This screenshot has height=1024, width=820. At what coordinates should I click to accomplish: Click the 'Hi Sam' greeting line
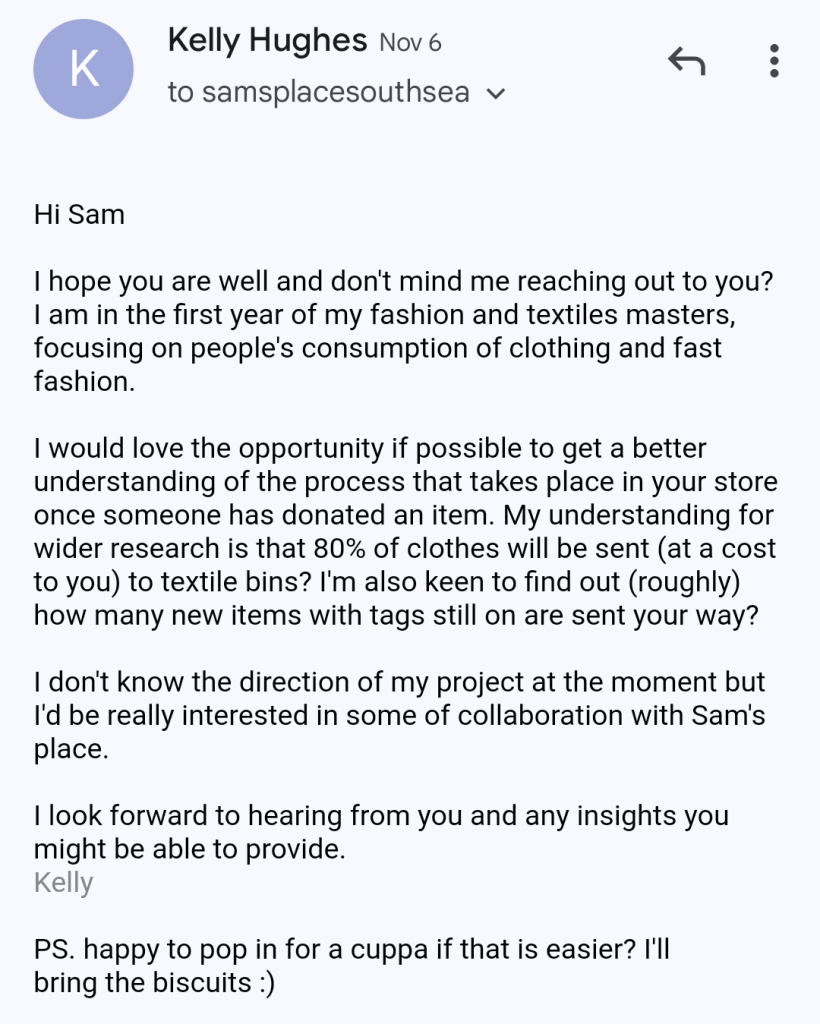click(x=79, y=215)
